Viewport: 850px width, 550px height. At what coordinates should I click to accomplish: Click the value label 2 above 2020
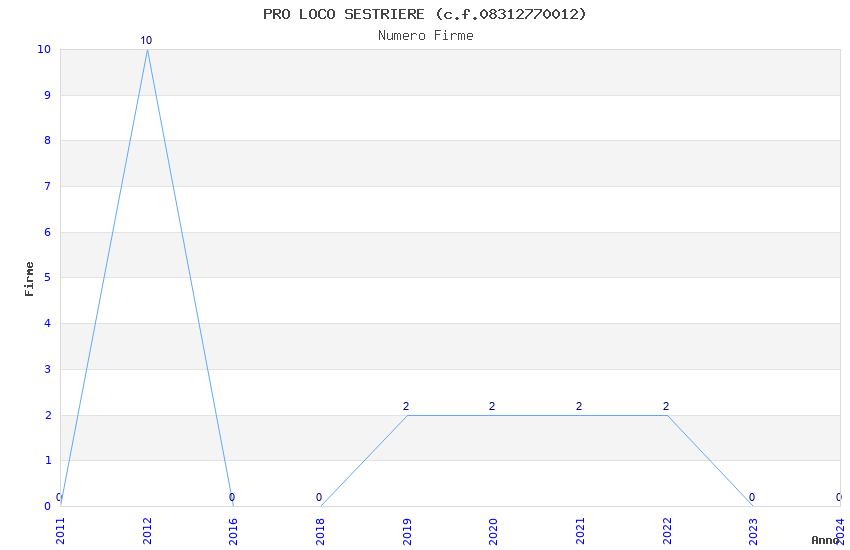coord(492,406)
